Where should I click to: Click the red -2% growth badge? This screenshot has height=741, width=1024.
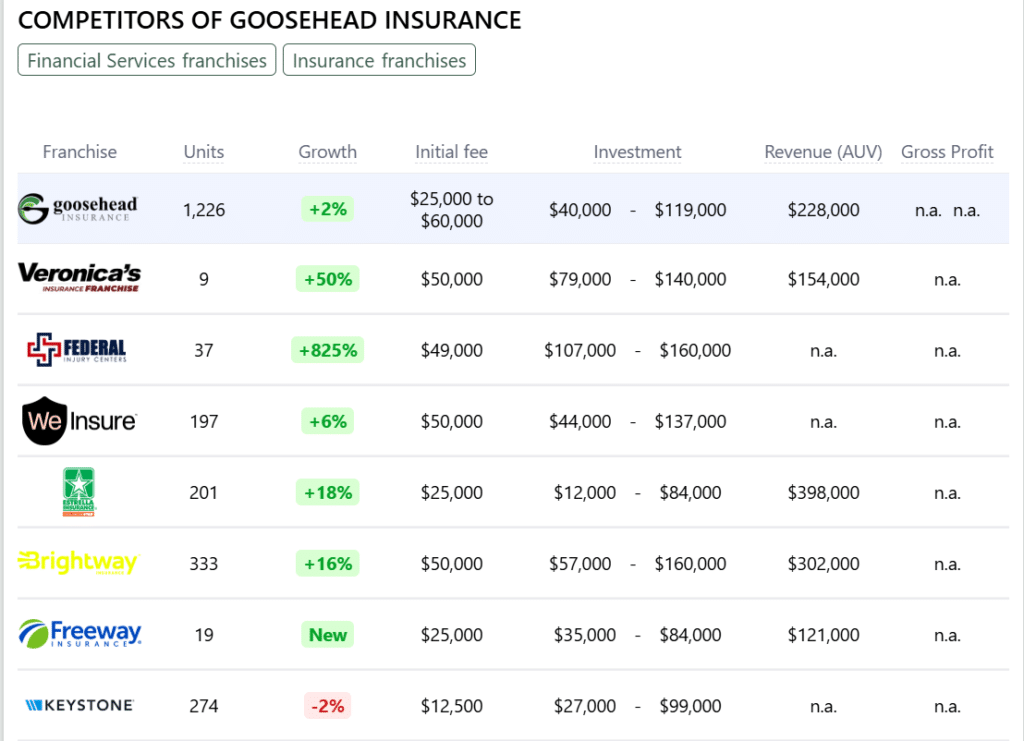pos(327,706)
